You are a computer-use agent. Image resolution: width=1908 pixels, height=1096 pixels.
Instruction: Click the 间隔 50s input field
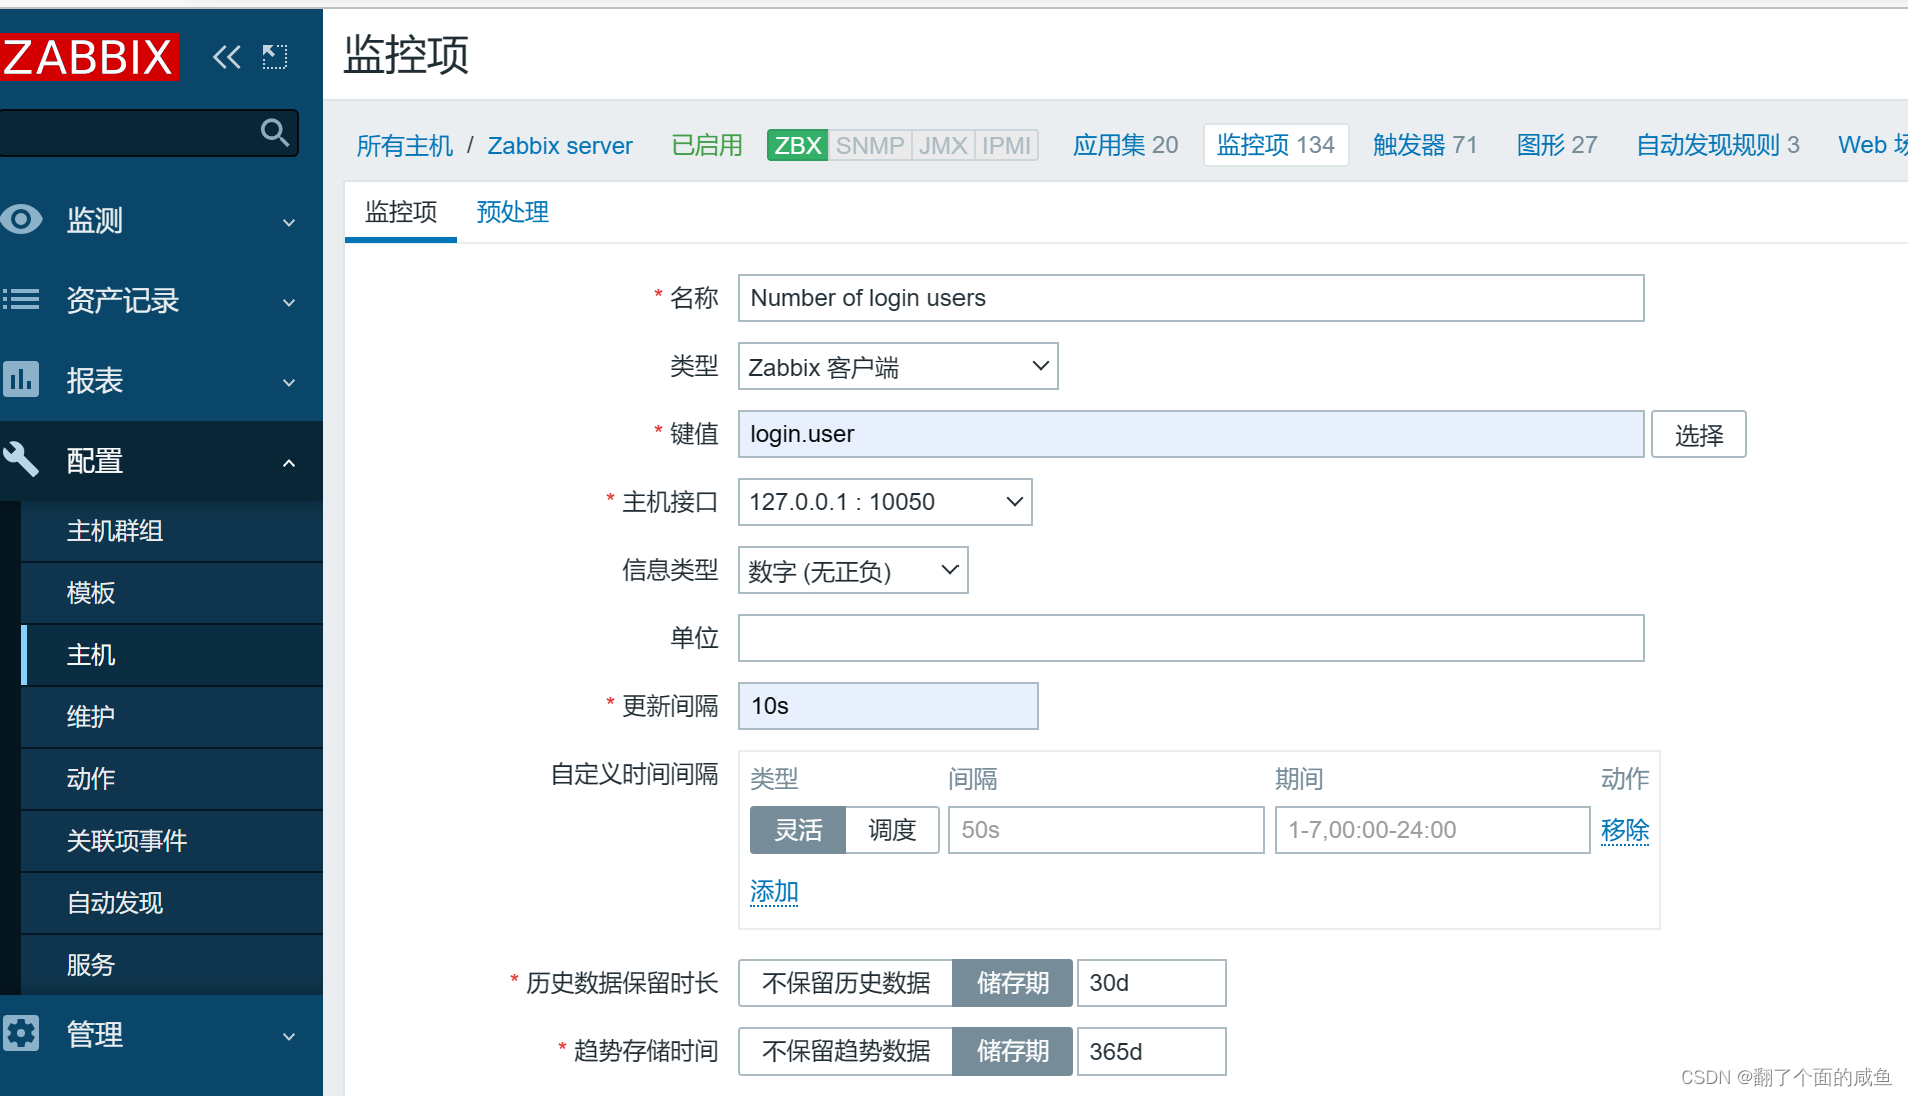coord(1106,830)
